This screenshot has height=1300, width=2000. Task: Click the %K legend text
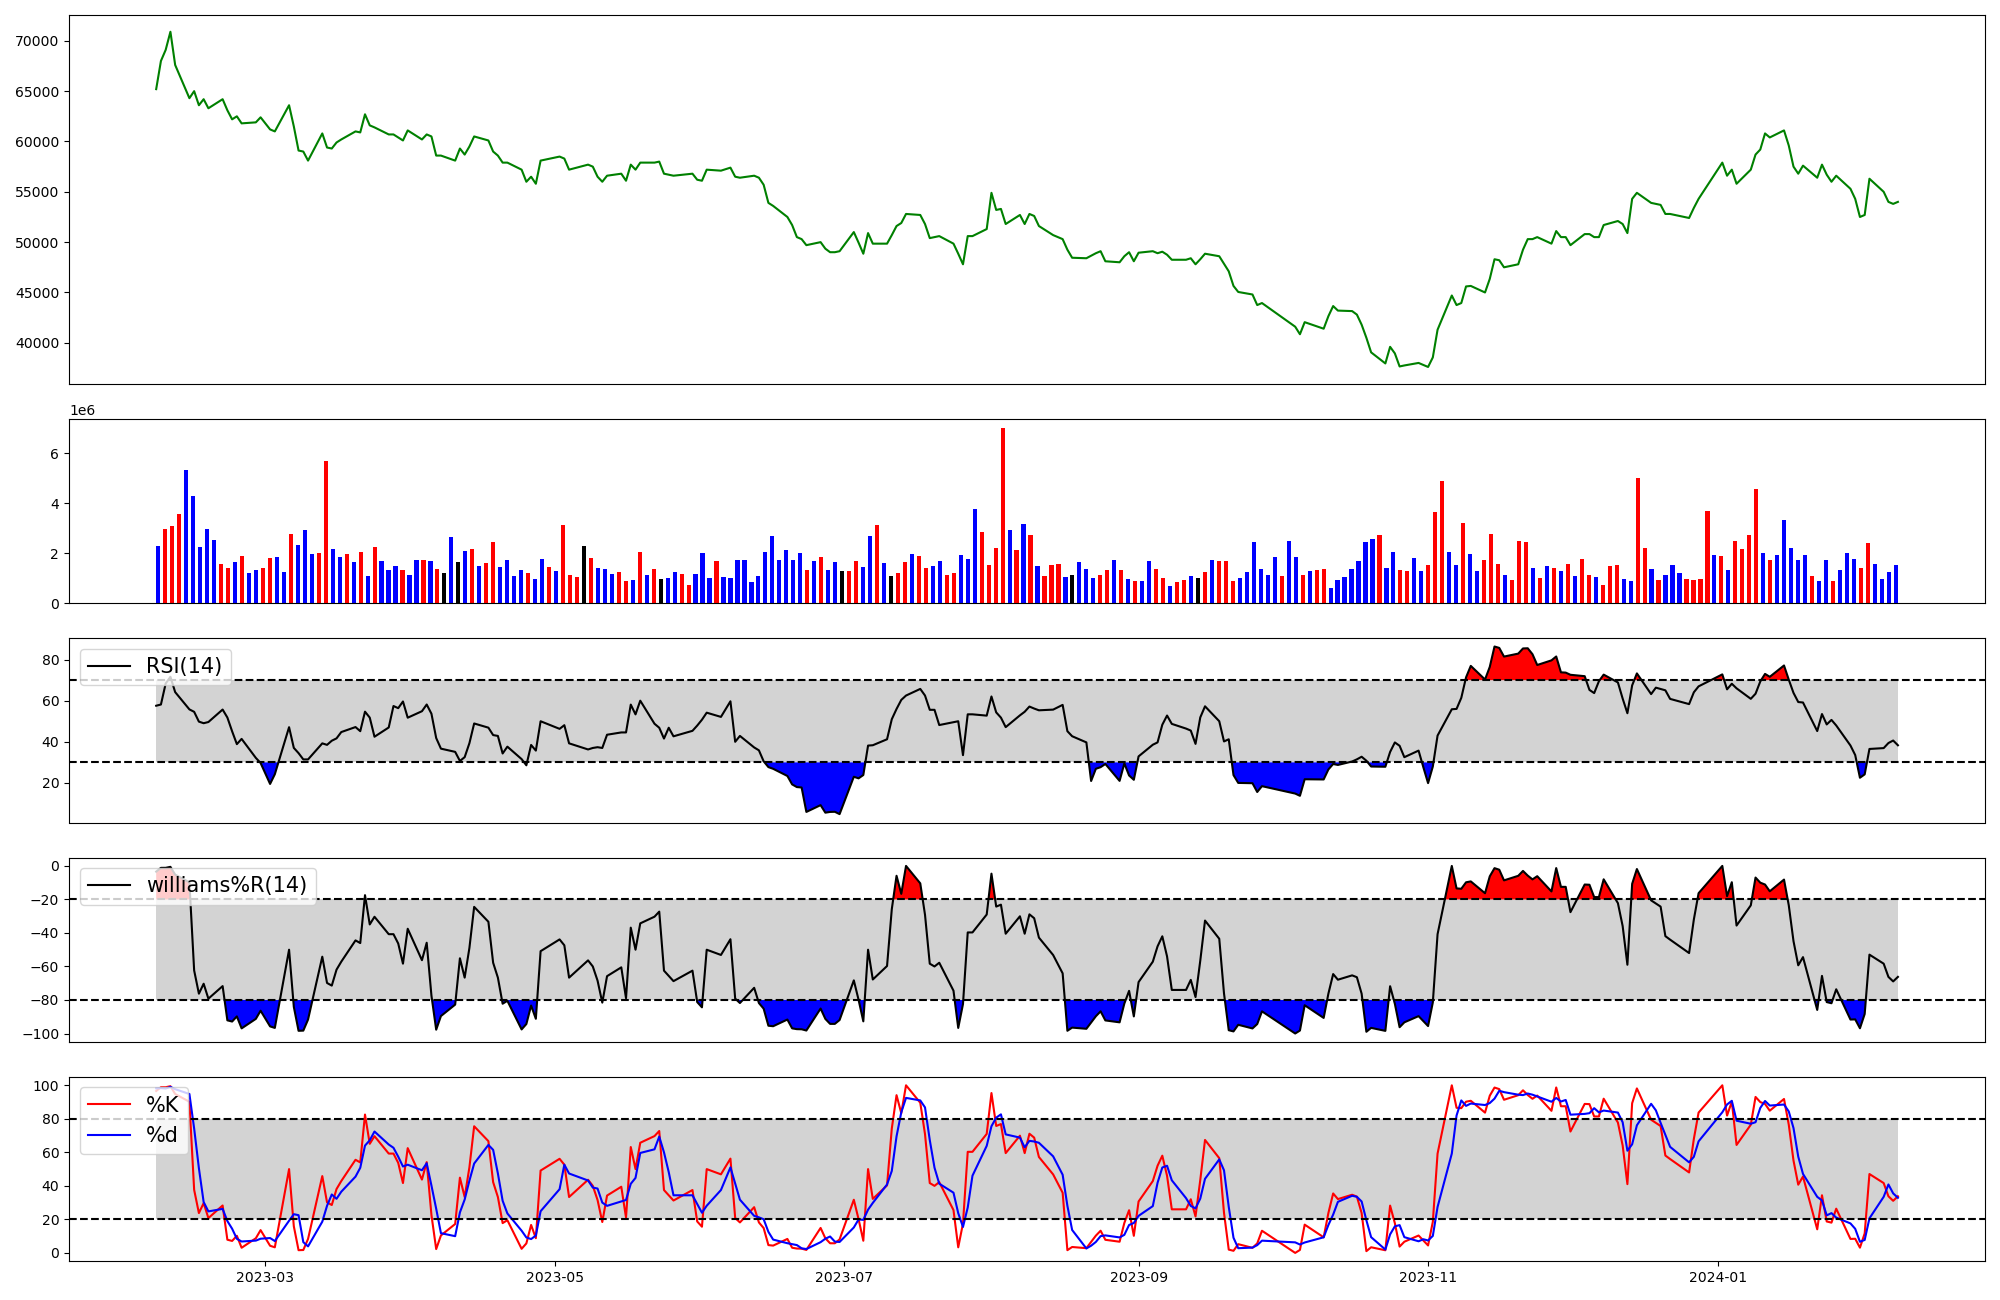(162, 1105)
